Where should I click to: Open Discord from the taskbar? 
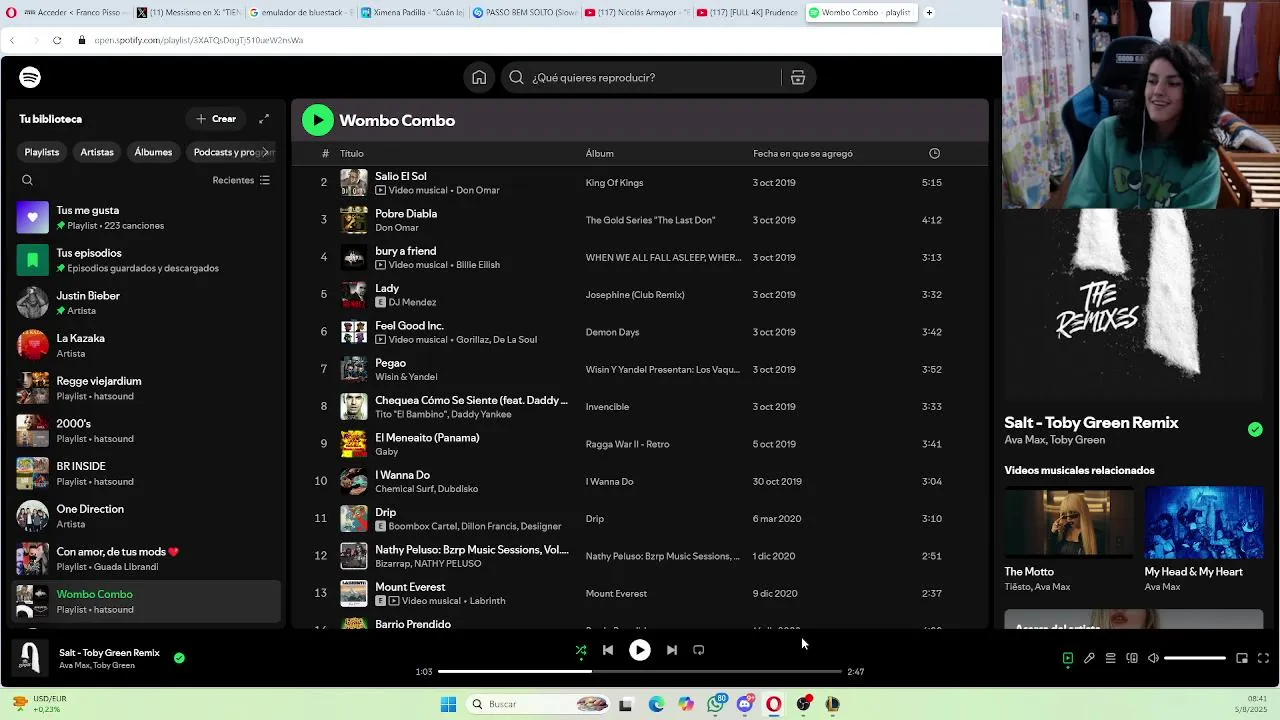[745, 704]
